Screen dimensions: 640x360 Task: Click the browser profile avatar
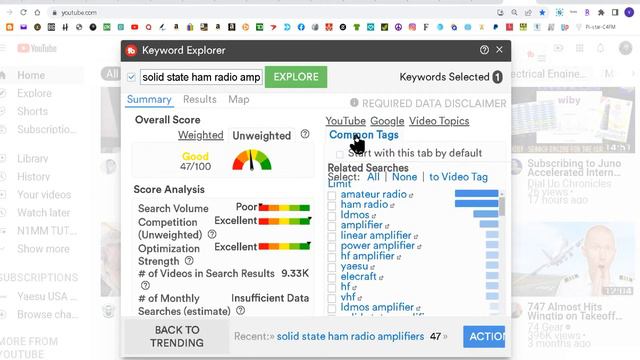[x=629, y=12]
